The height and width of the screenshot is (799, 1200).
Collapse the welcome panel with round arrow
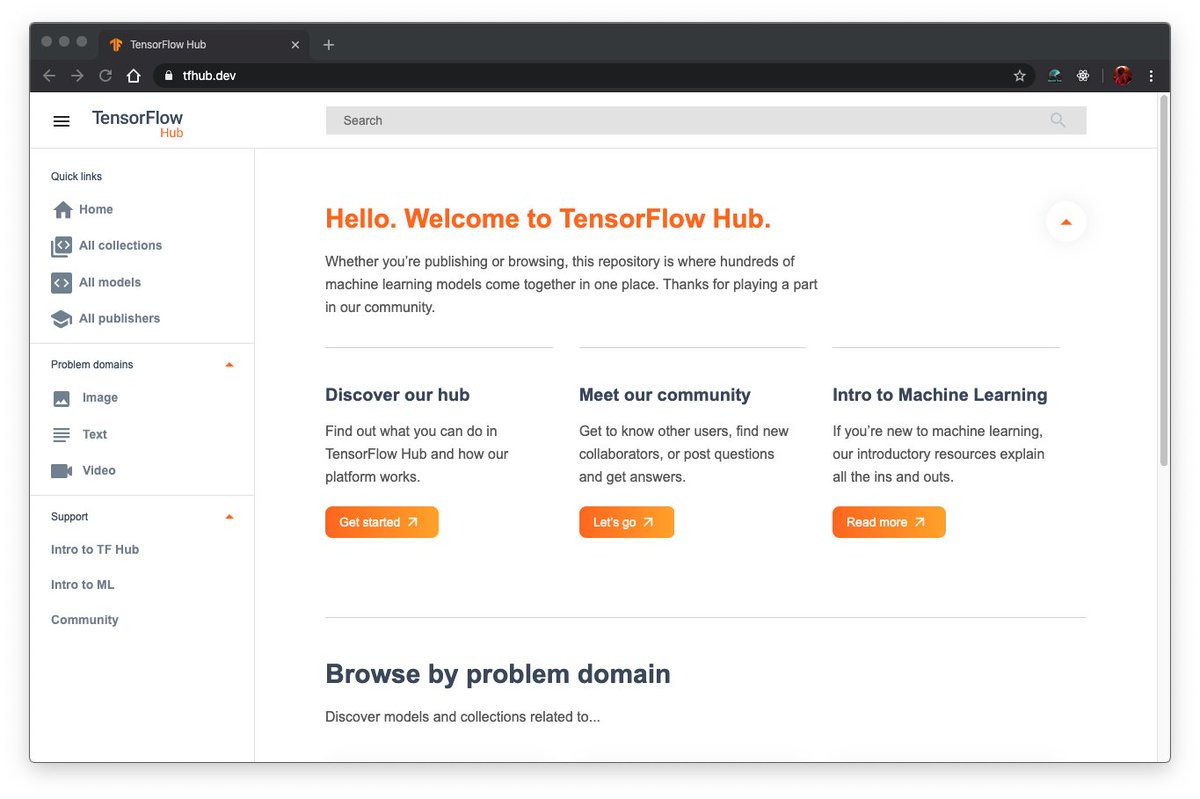click(1066, 222)
